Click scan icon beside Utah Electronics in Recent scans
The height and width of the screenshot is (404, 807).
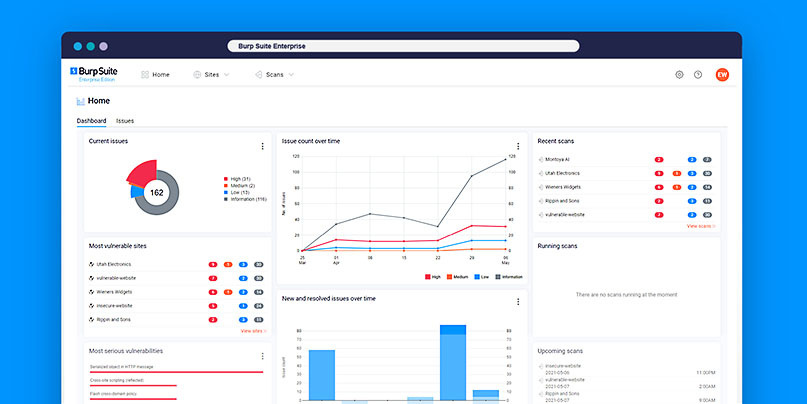541,174
